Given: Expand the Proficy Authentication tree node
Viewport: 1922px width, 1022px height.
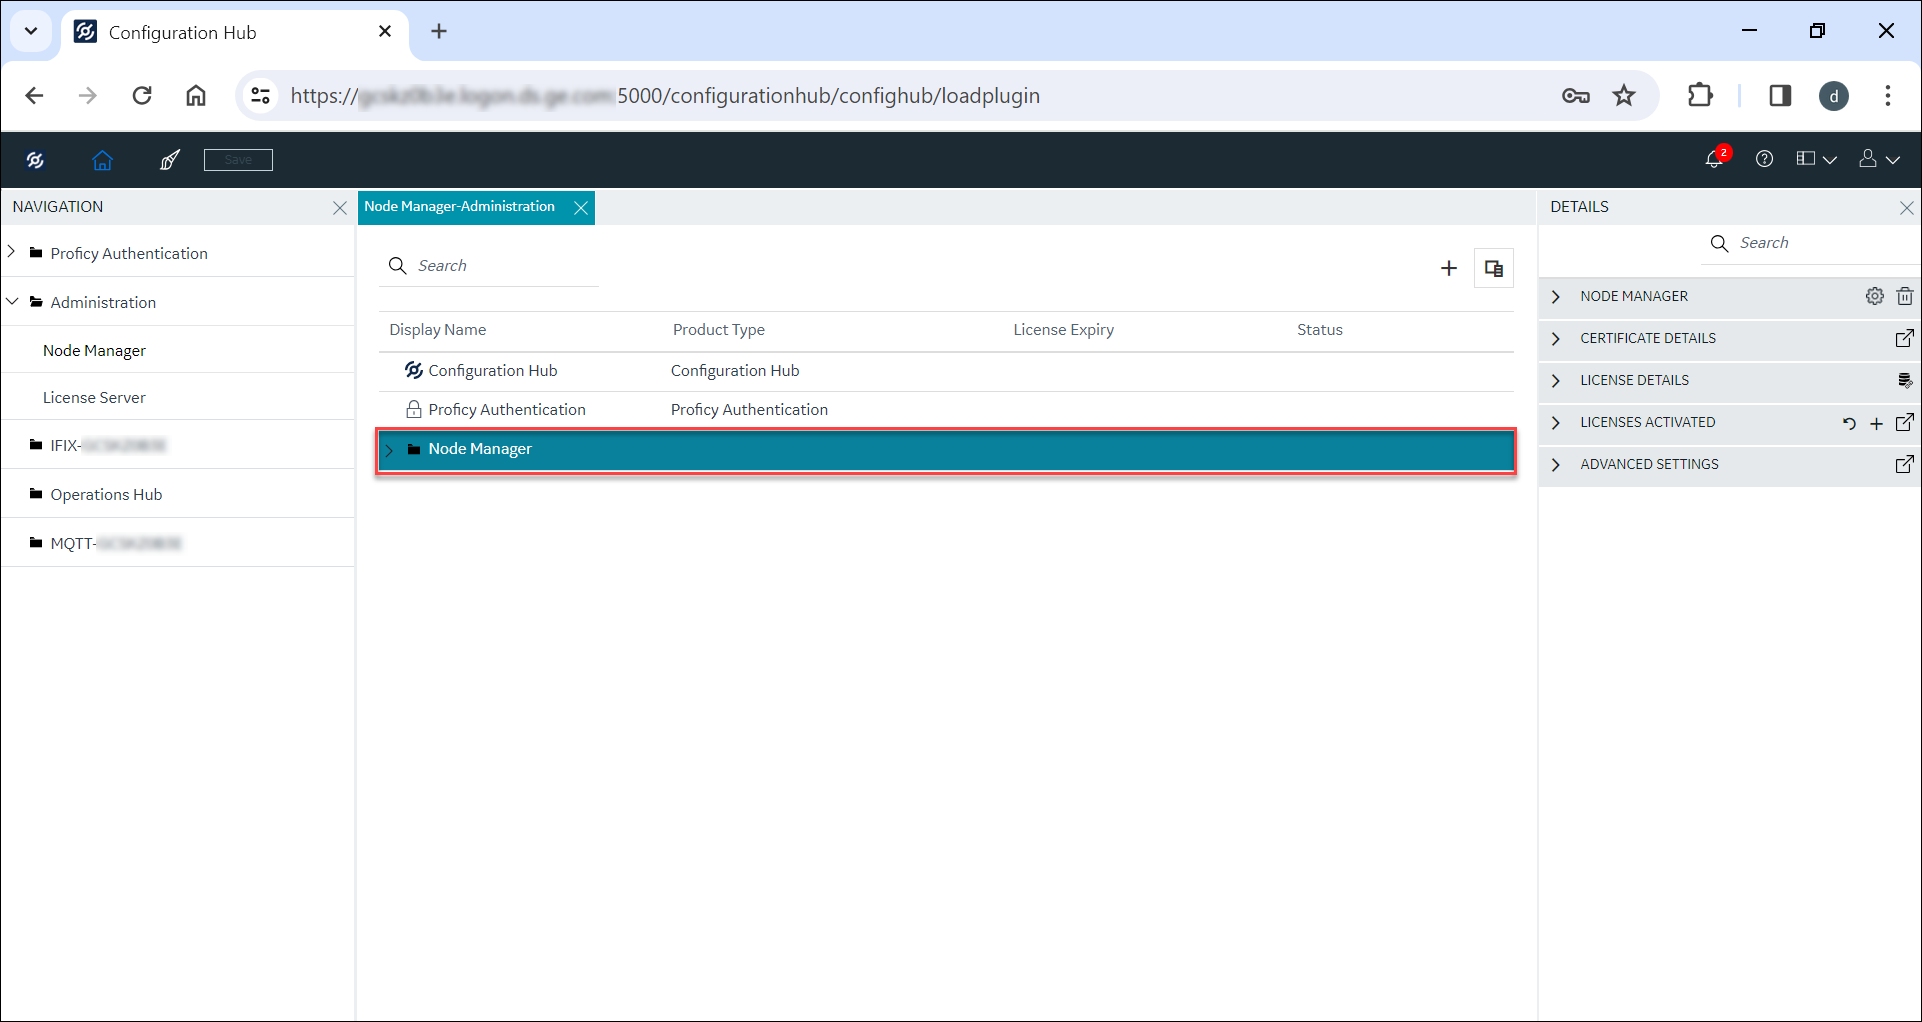Looking at the screenshot, I should (x=12, y=252).
